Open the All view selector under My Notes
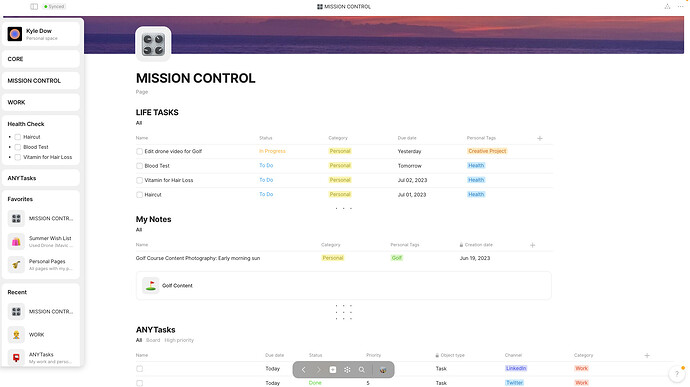Viewport: 690px width, 387px height. coord(139,230)
